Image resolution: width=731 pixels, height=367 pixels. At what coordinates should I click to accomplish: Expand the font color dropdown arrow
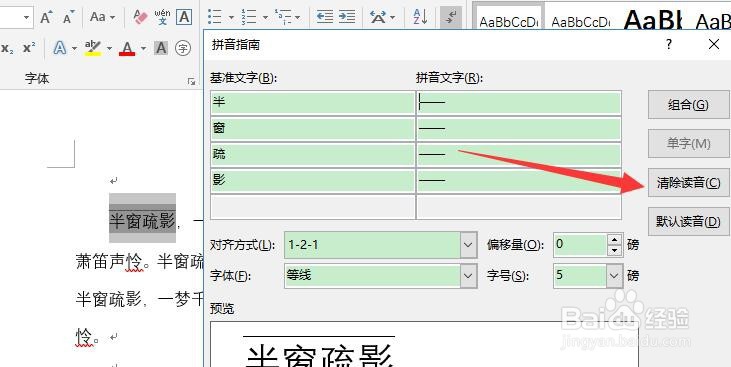143,48
